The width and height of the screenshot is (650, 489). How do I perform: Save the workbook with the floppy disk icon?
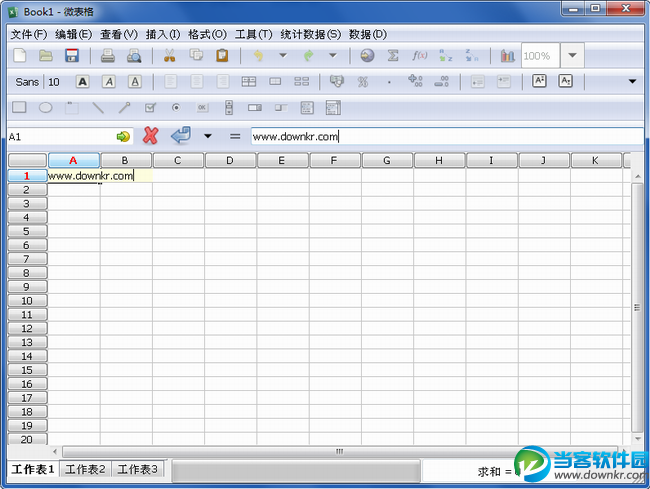(72, 55)
